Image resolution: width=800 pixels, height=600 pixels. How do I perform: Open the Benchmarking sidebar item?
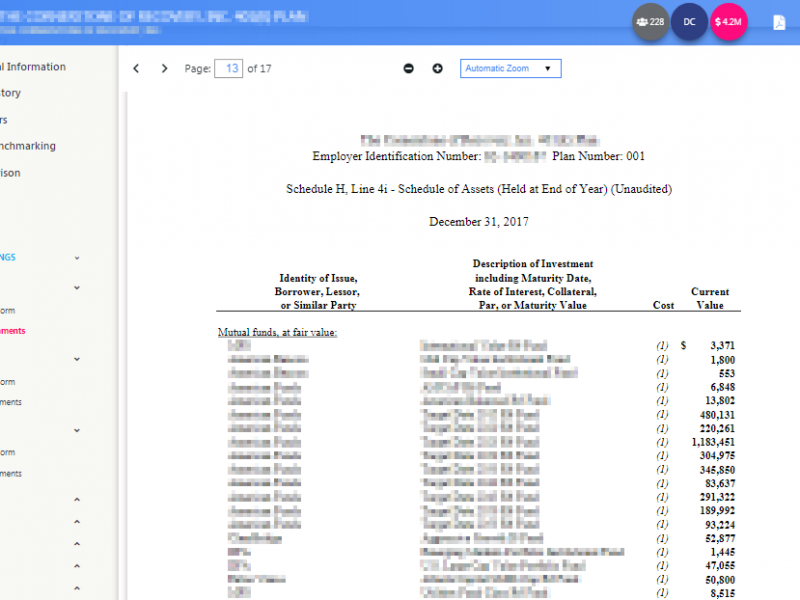(28, 146)
